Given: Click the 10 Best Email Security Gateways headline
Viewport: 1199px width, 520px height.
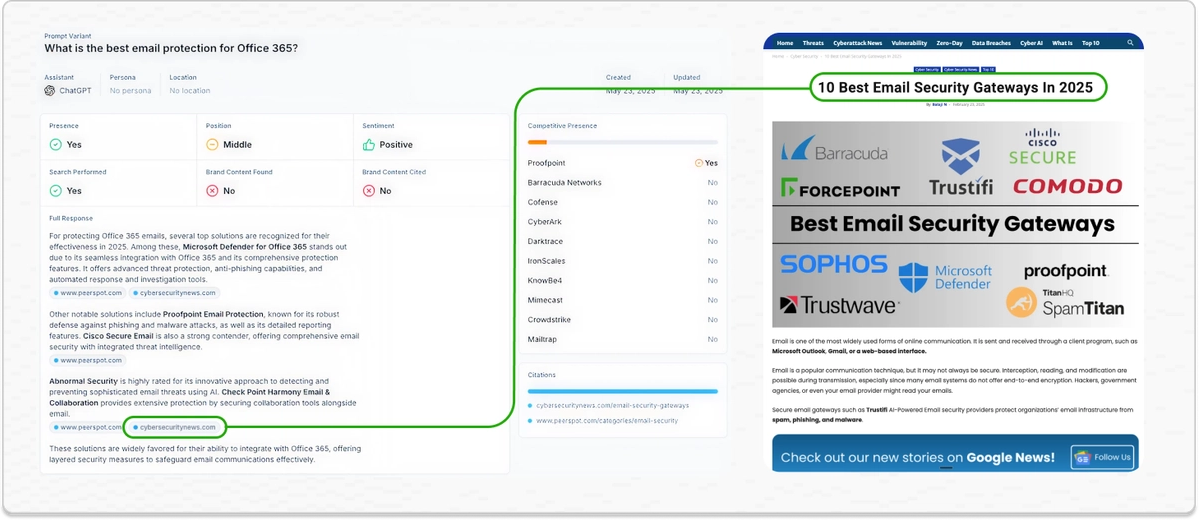Looking at the screenshot, I should 957,87.
